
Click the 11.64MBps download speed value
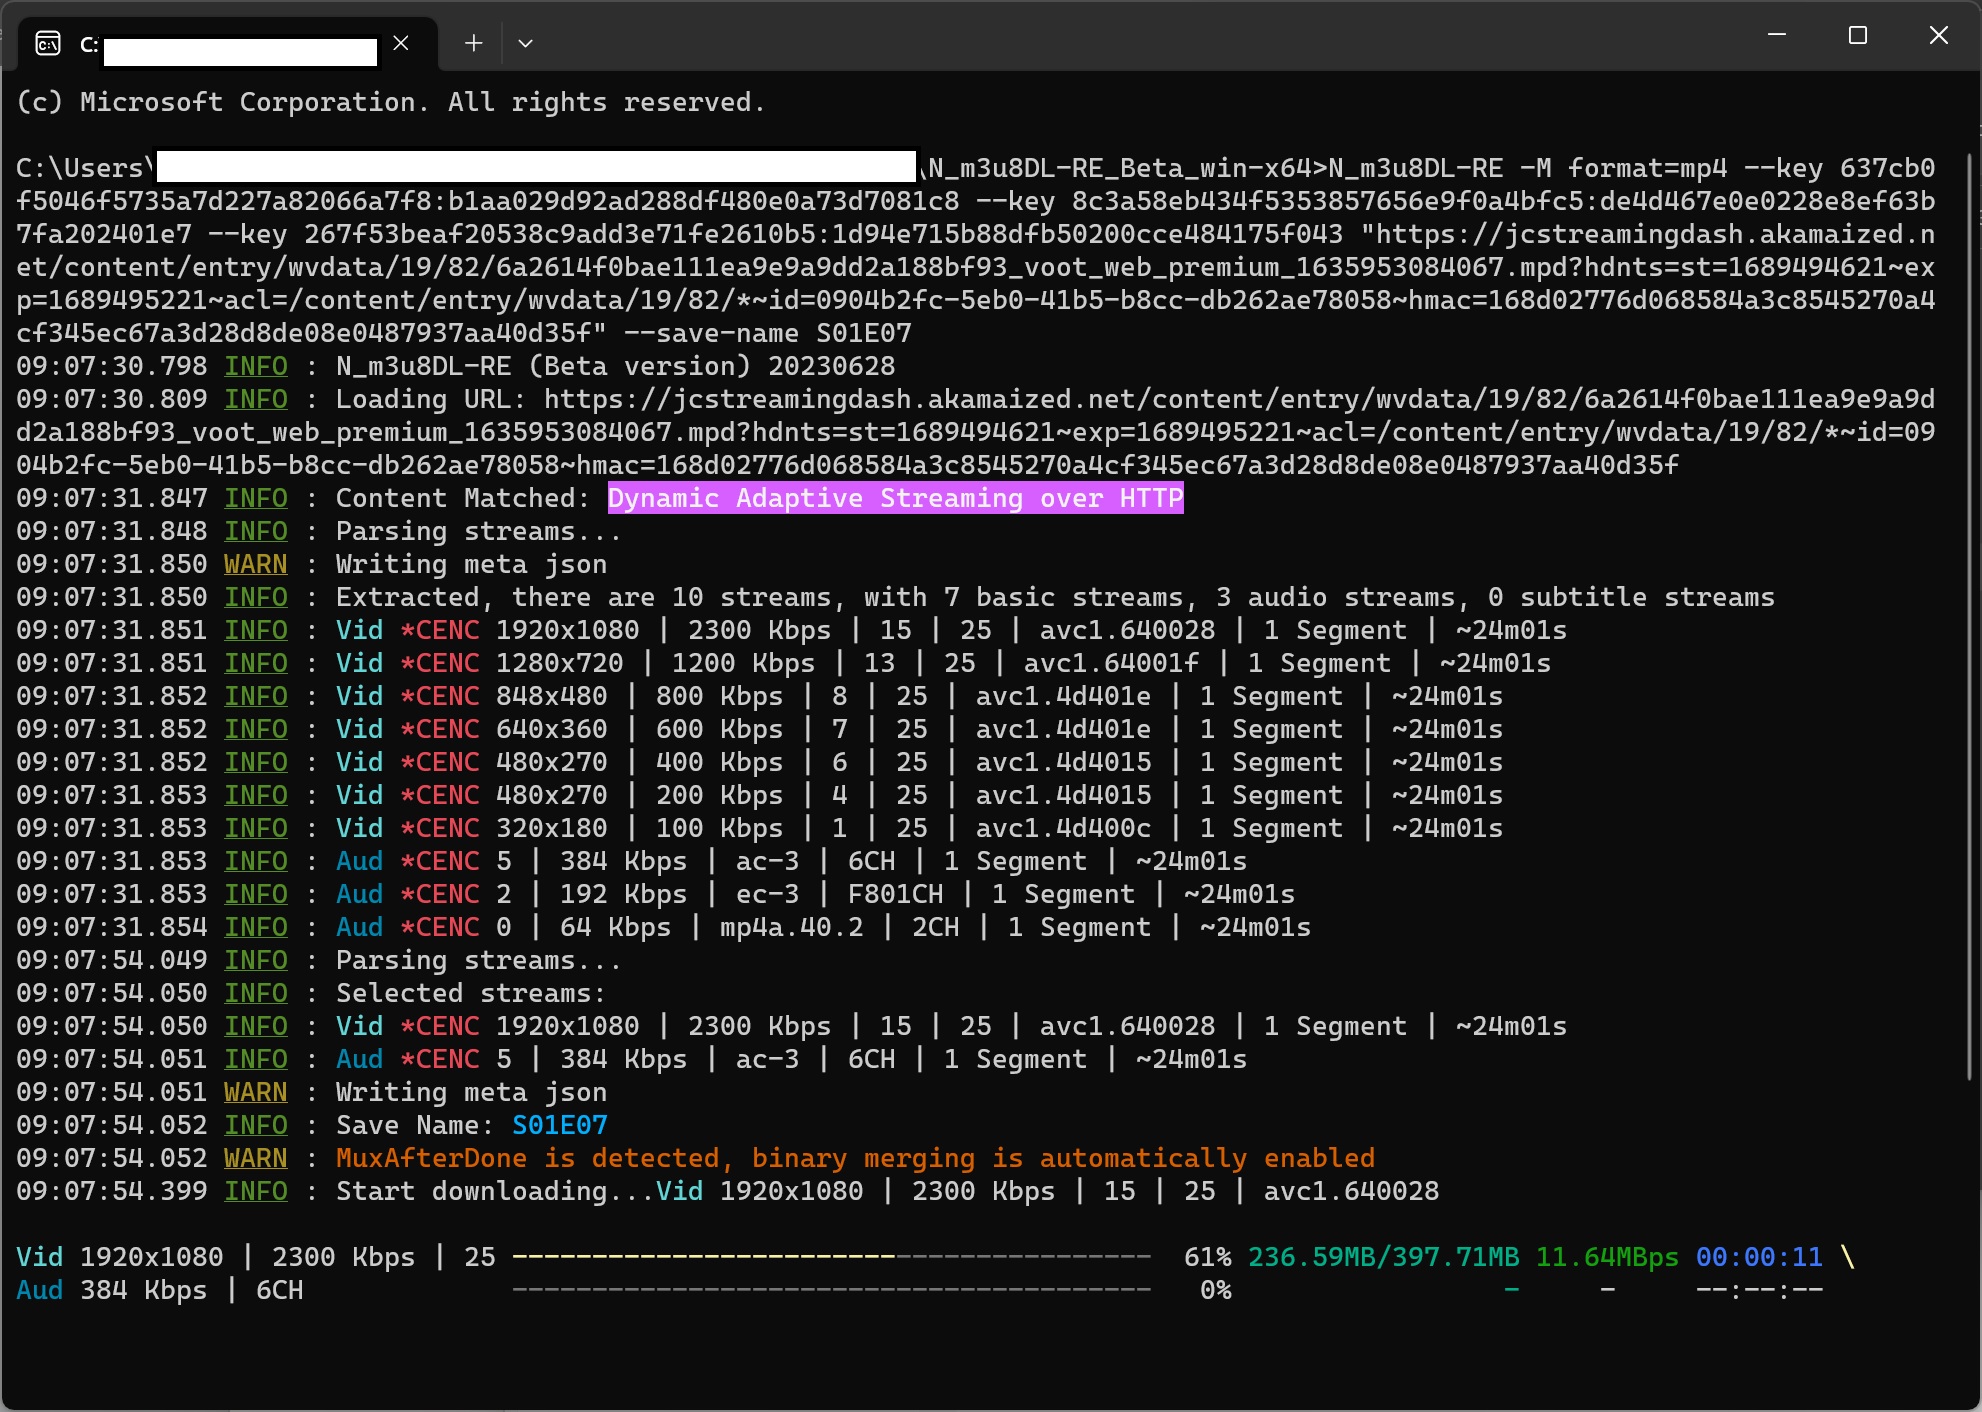pos(1606,1257)
